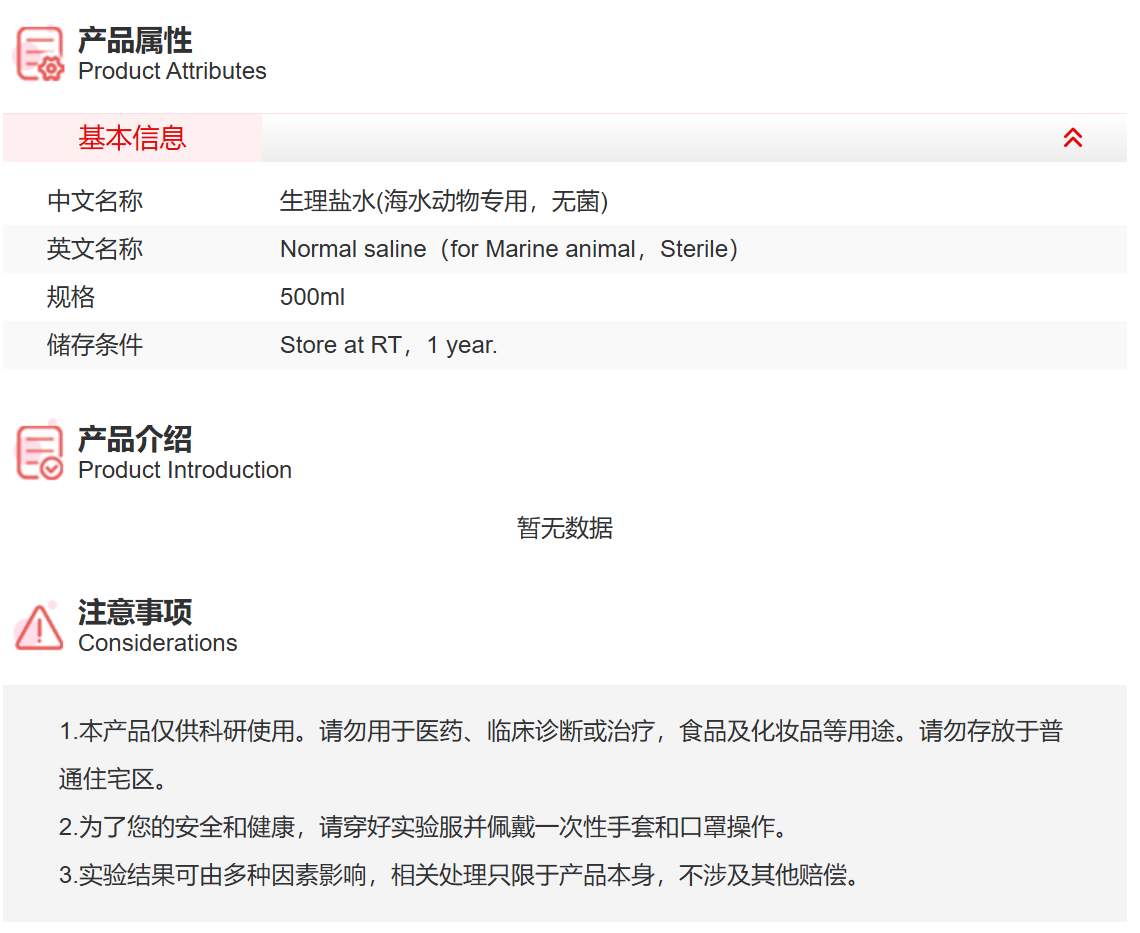Click the first note about research use only
Viewport: 1140px width, 933px height.
[560, 732]
